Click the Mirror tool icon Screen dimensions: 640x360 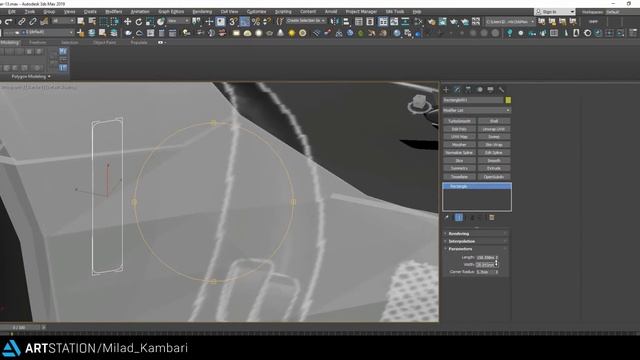pos(335,22)
